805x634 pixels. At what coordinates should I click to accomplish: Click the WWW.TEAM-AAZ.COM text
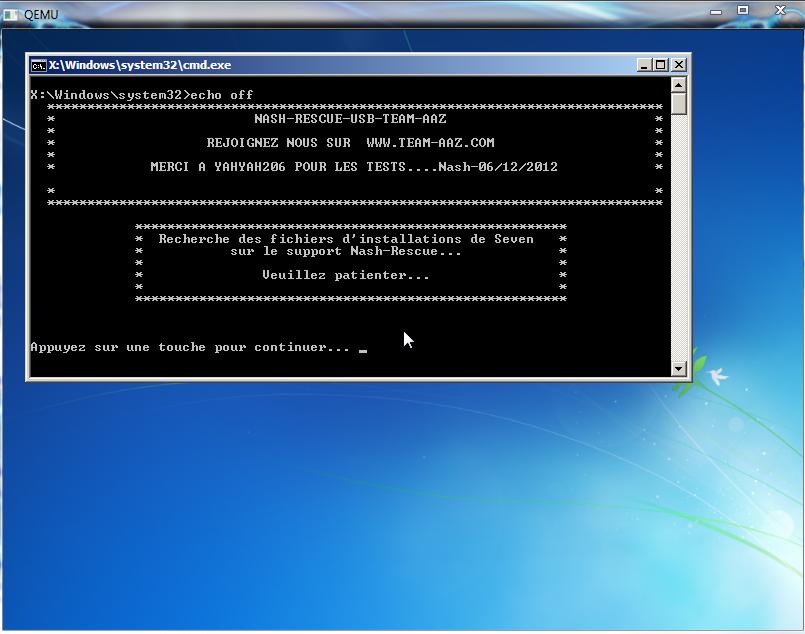430,143
